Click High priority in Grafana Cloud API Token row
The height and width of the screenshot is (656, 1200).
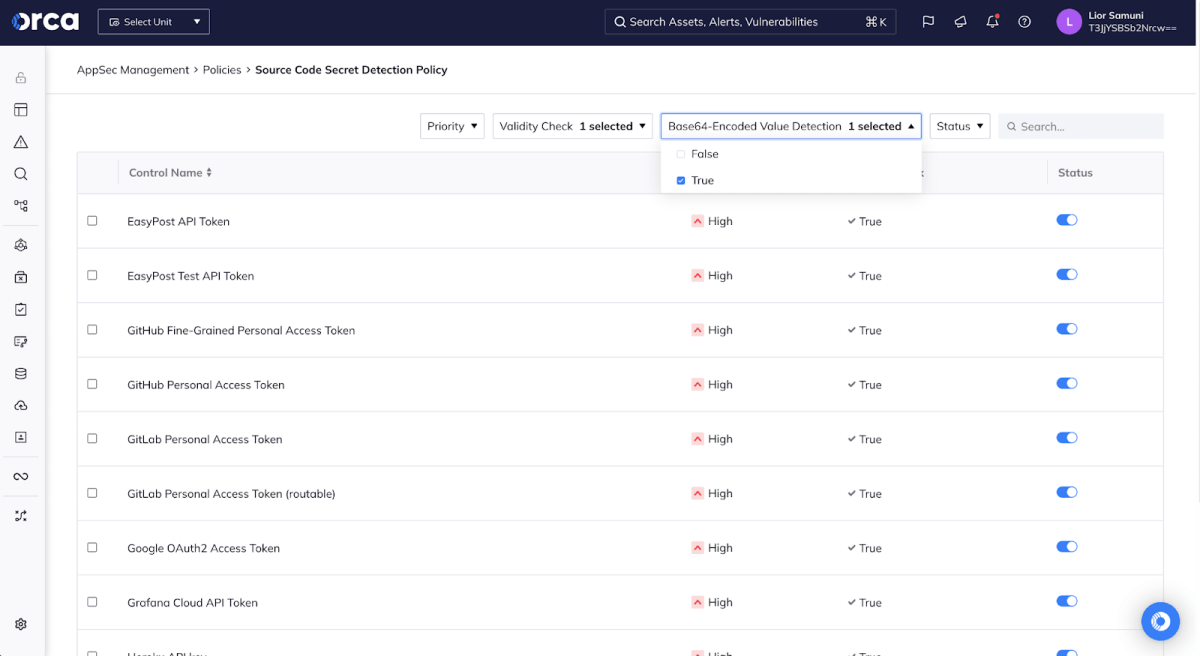pos(712,603)
